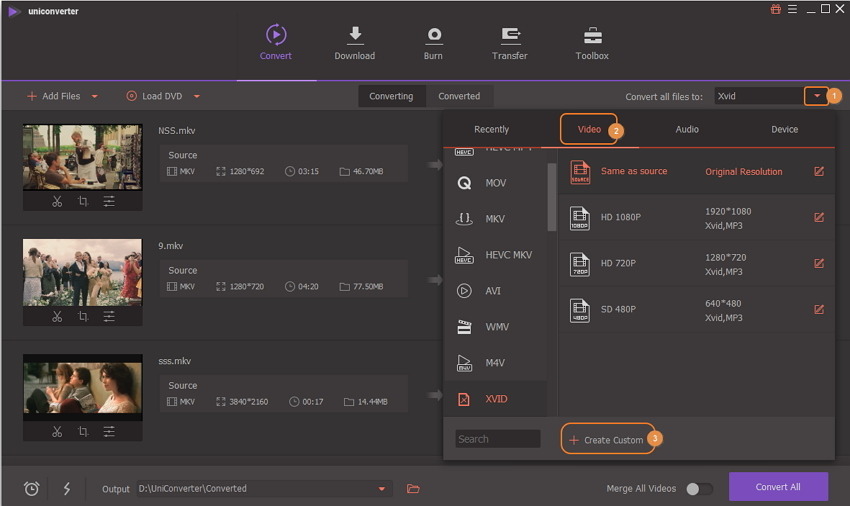Click the Convert All button
Image resolution: width=850 pixels, height=506 pixels.
point(778,487)
